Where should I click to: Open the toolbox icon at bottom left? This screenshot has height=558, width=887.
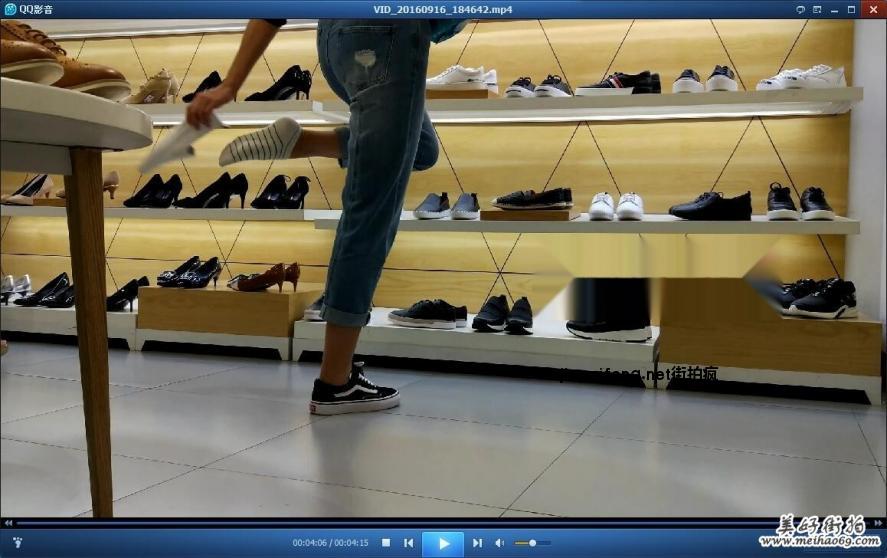pyautogui.click(x=16, y=543)
